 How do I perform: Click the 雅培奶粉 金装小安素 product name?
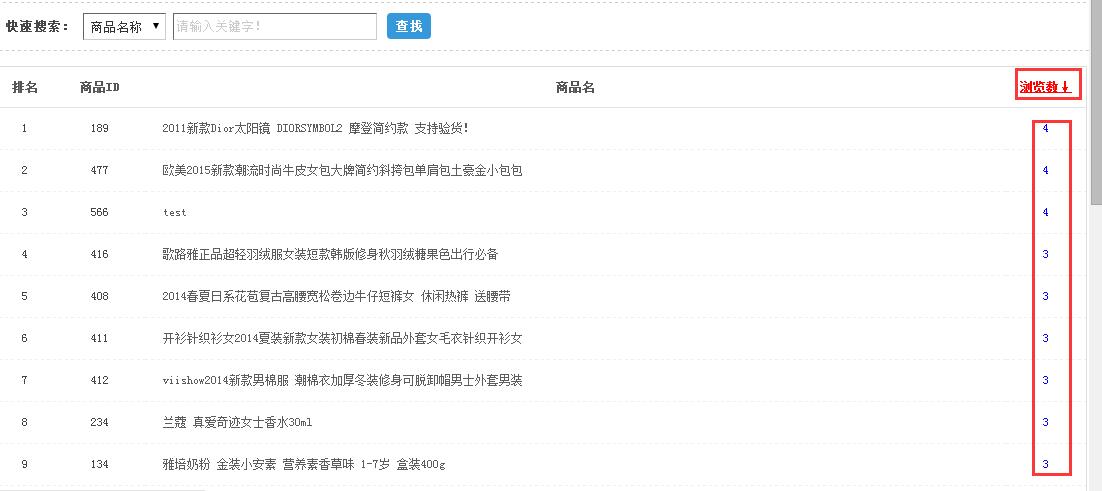tap(304, 464)
